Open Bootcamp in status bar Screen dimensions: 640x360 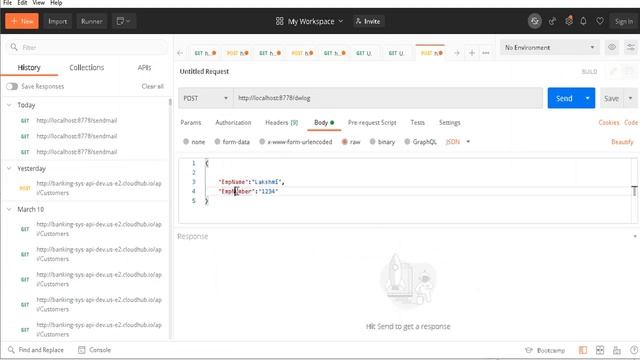545,350
